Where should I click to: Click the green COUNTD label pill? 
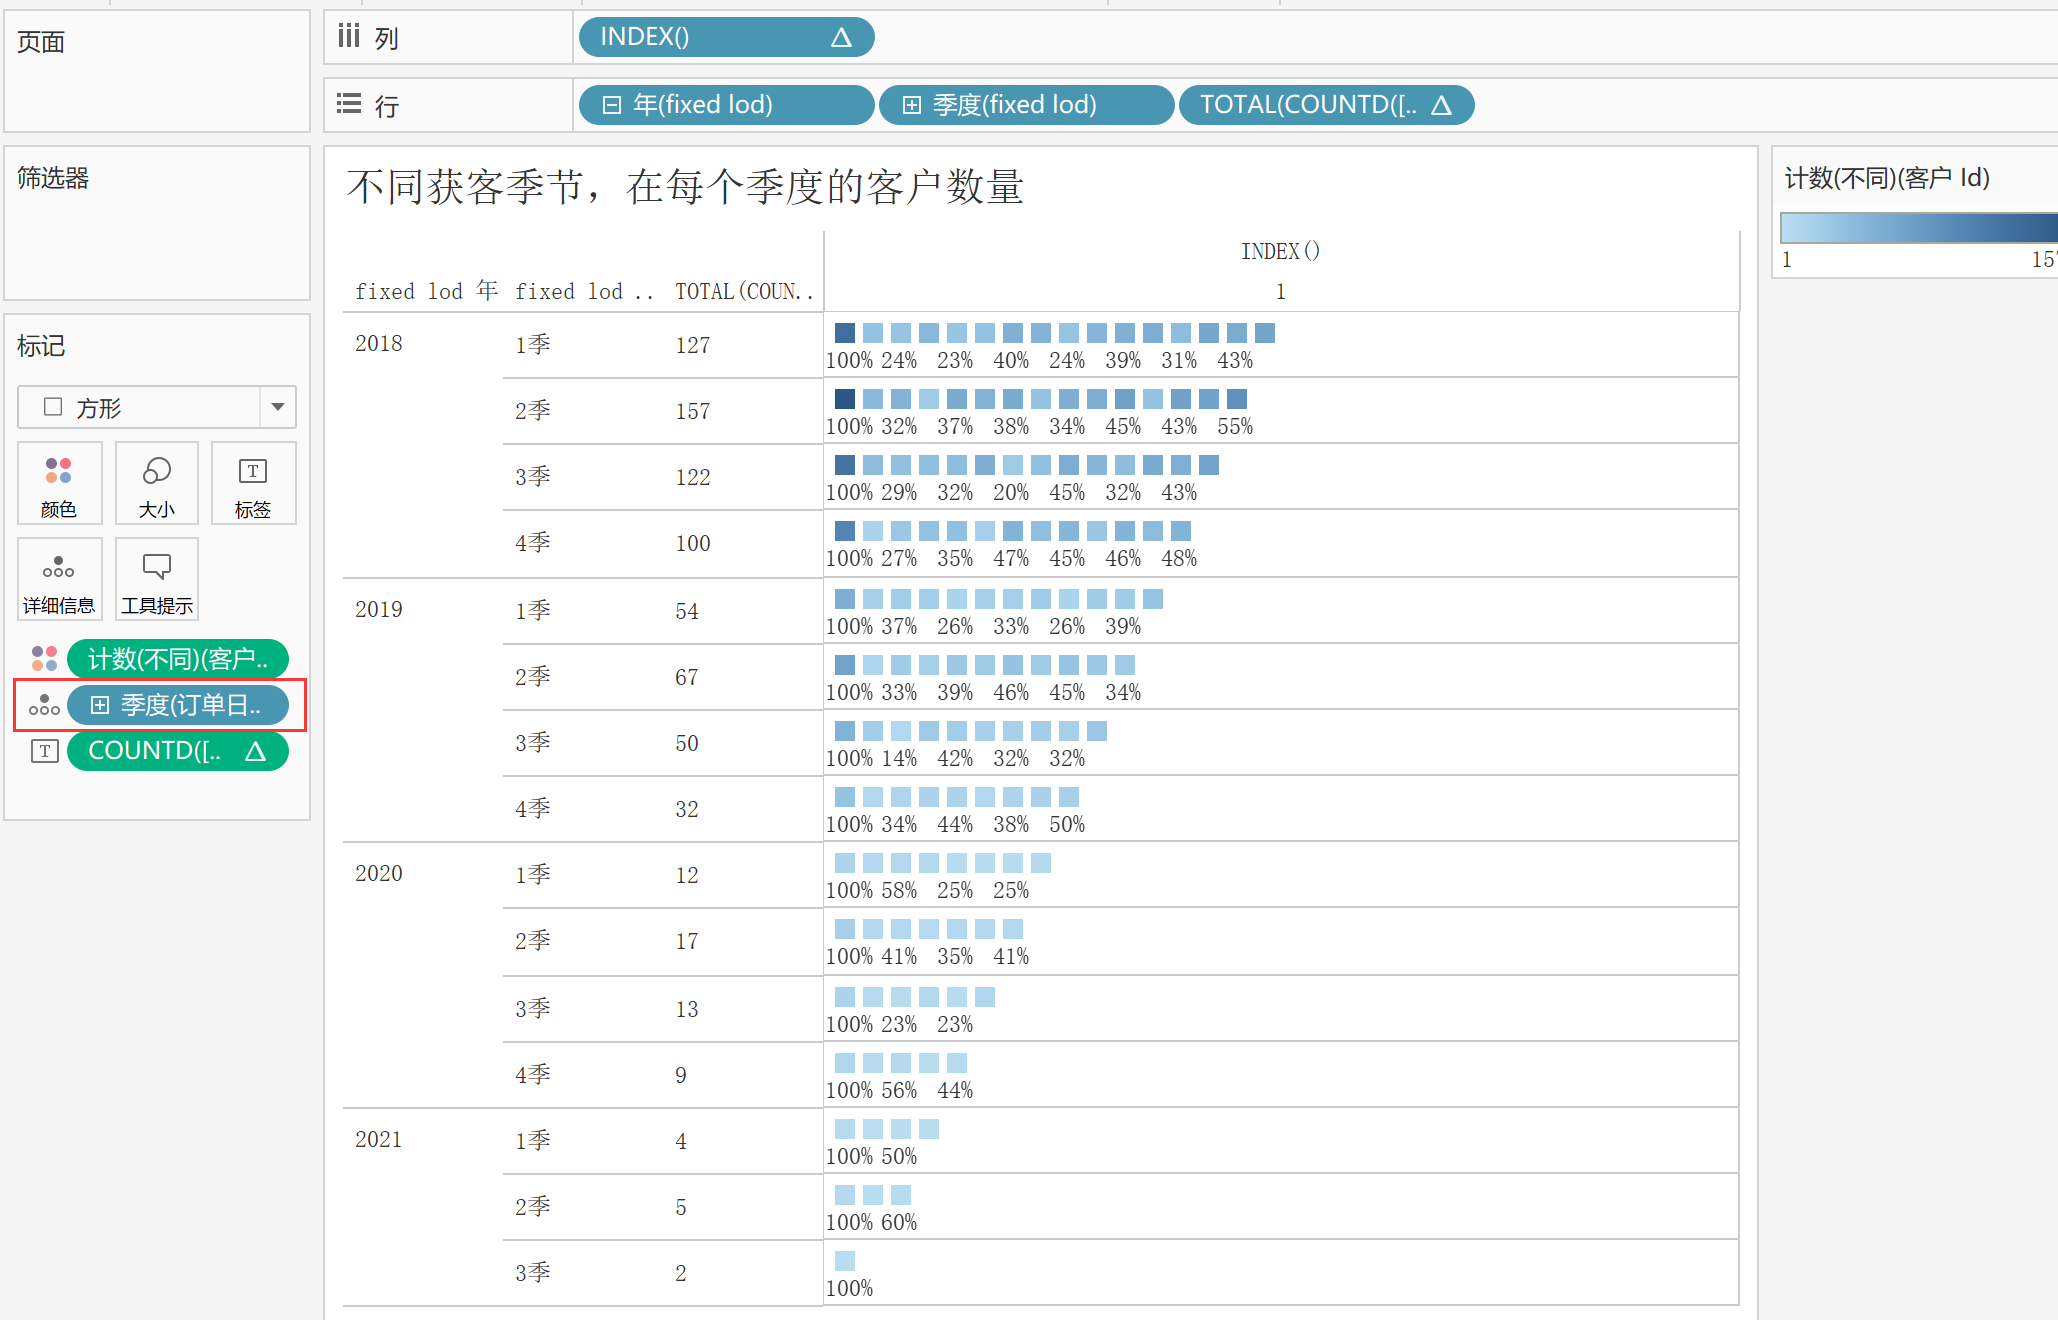(176, 751)
